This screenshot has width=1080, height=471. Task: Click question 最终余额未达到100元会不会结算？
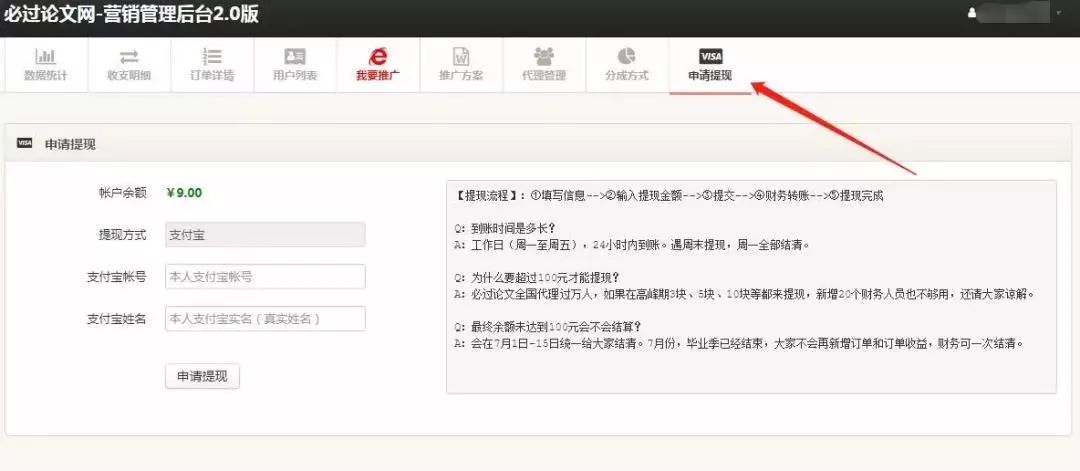[549, 327]
